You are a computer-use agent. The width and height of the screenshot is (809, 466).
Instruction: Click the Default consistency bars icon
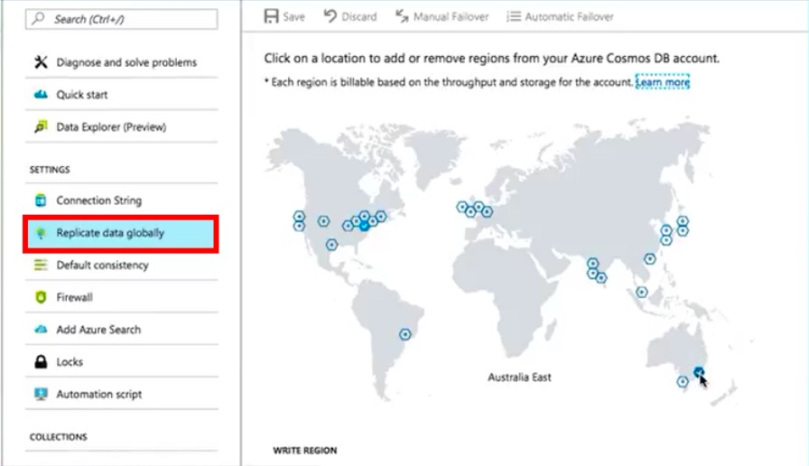pos(41,265)
